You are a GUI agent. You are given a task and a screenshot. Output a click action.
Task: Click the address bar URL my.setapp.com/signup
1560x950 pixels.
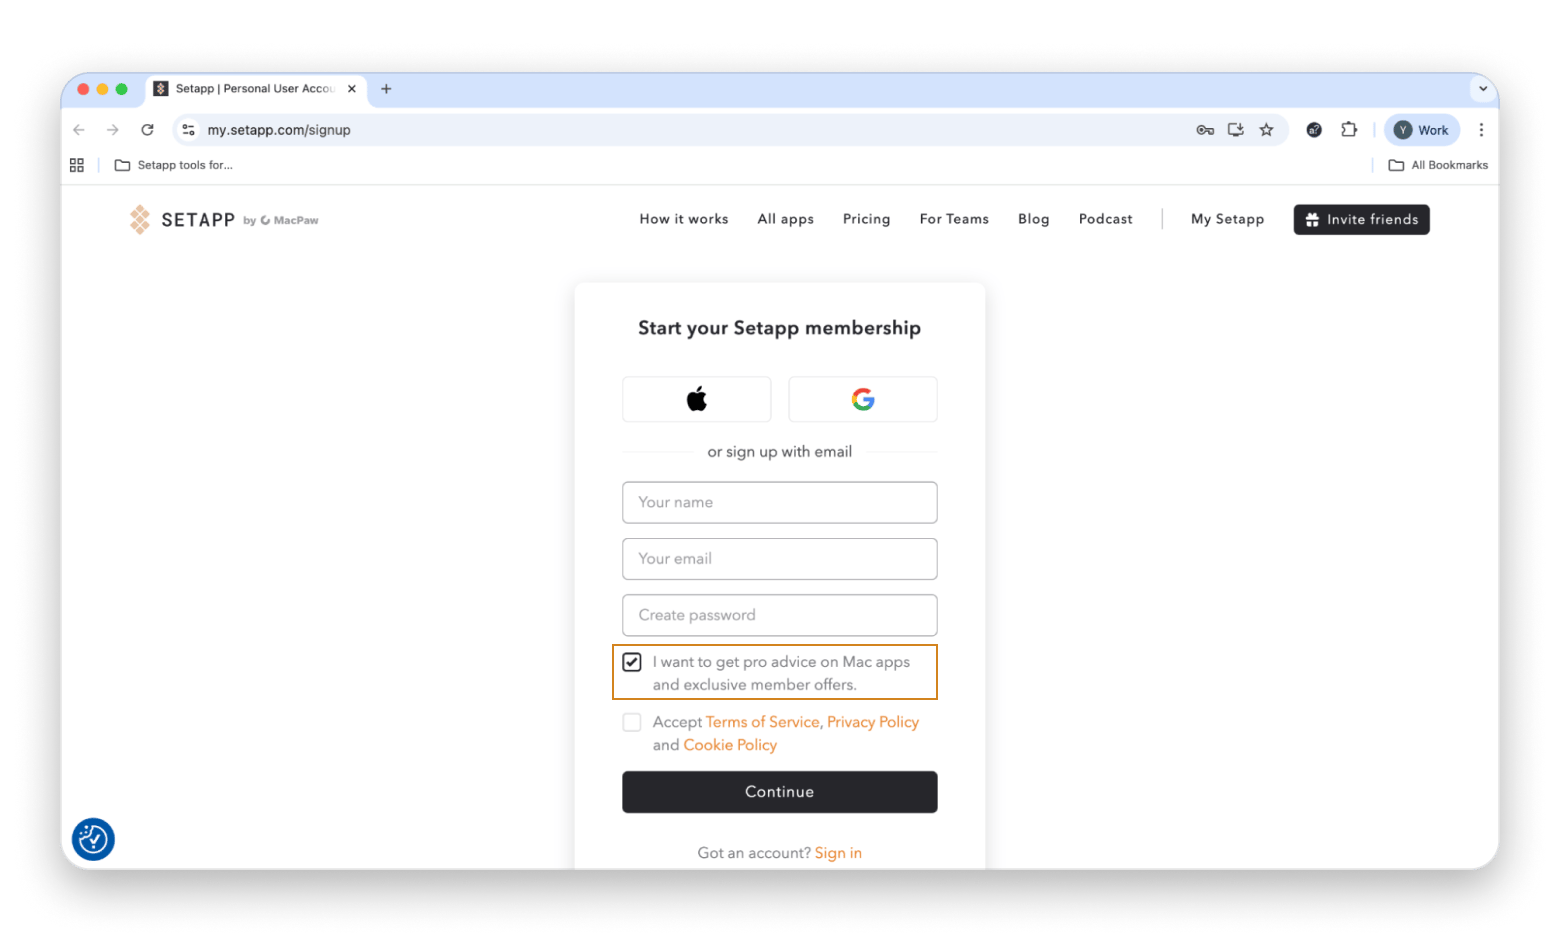coord(279,130)
